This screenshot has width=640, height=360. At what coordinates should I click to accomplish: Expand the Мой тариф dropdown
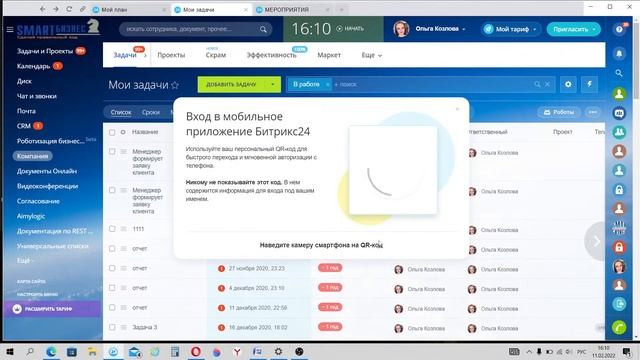tap(535, 29)
